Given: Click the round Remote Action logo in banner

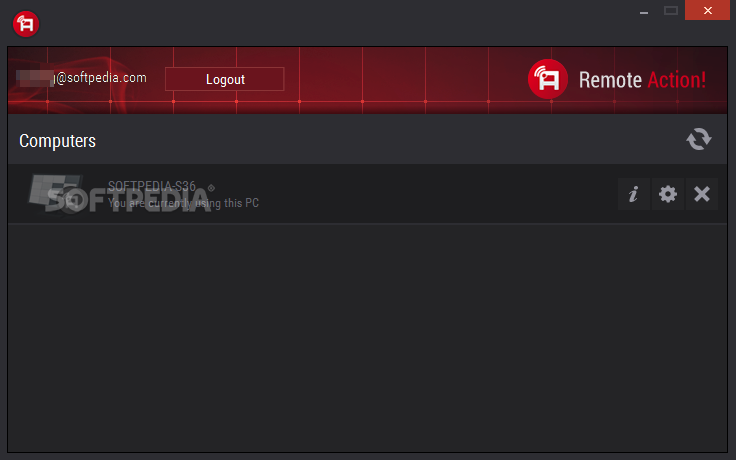Looking at the screenshot, I should coord(547,79).
